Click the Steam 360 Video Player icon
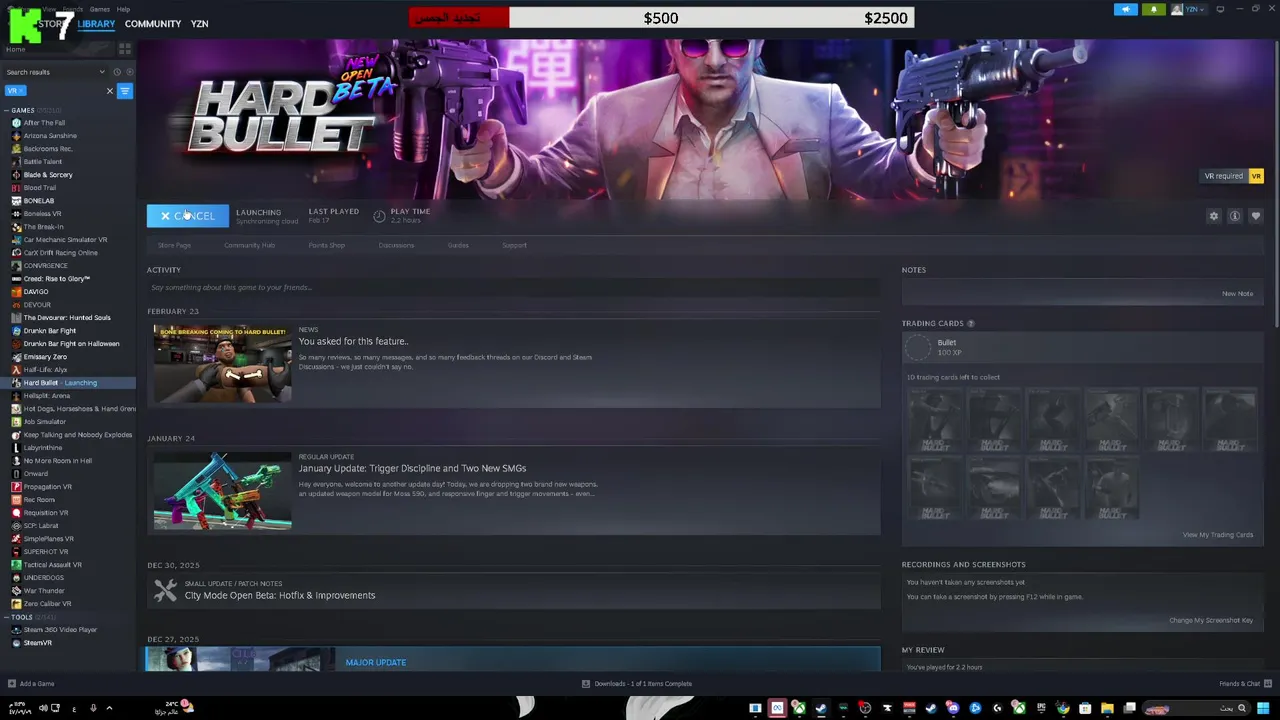Screen dimensions: 1280x720 (16, 630)
